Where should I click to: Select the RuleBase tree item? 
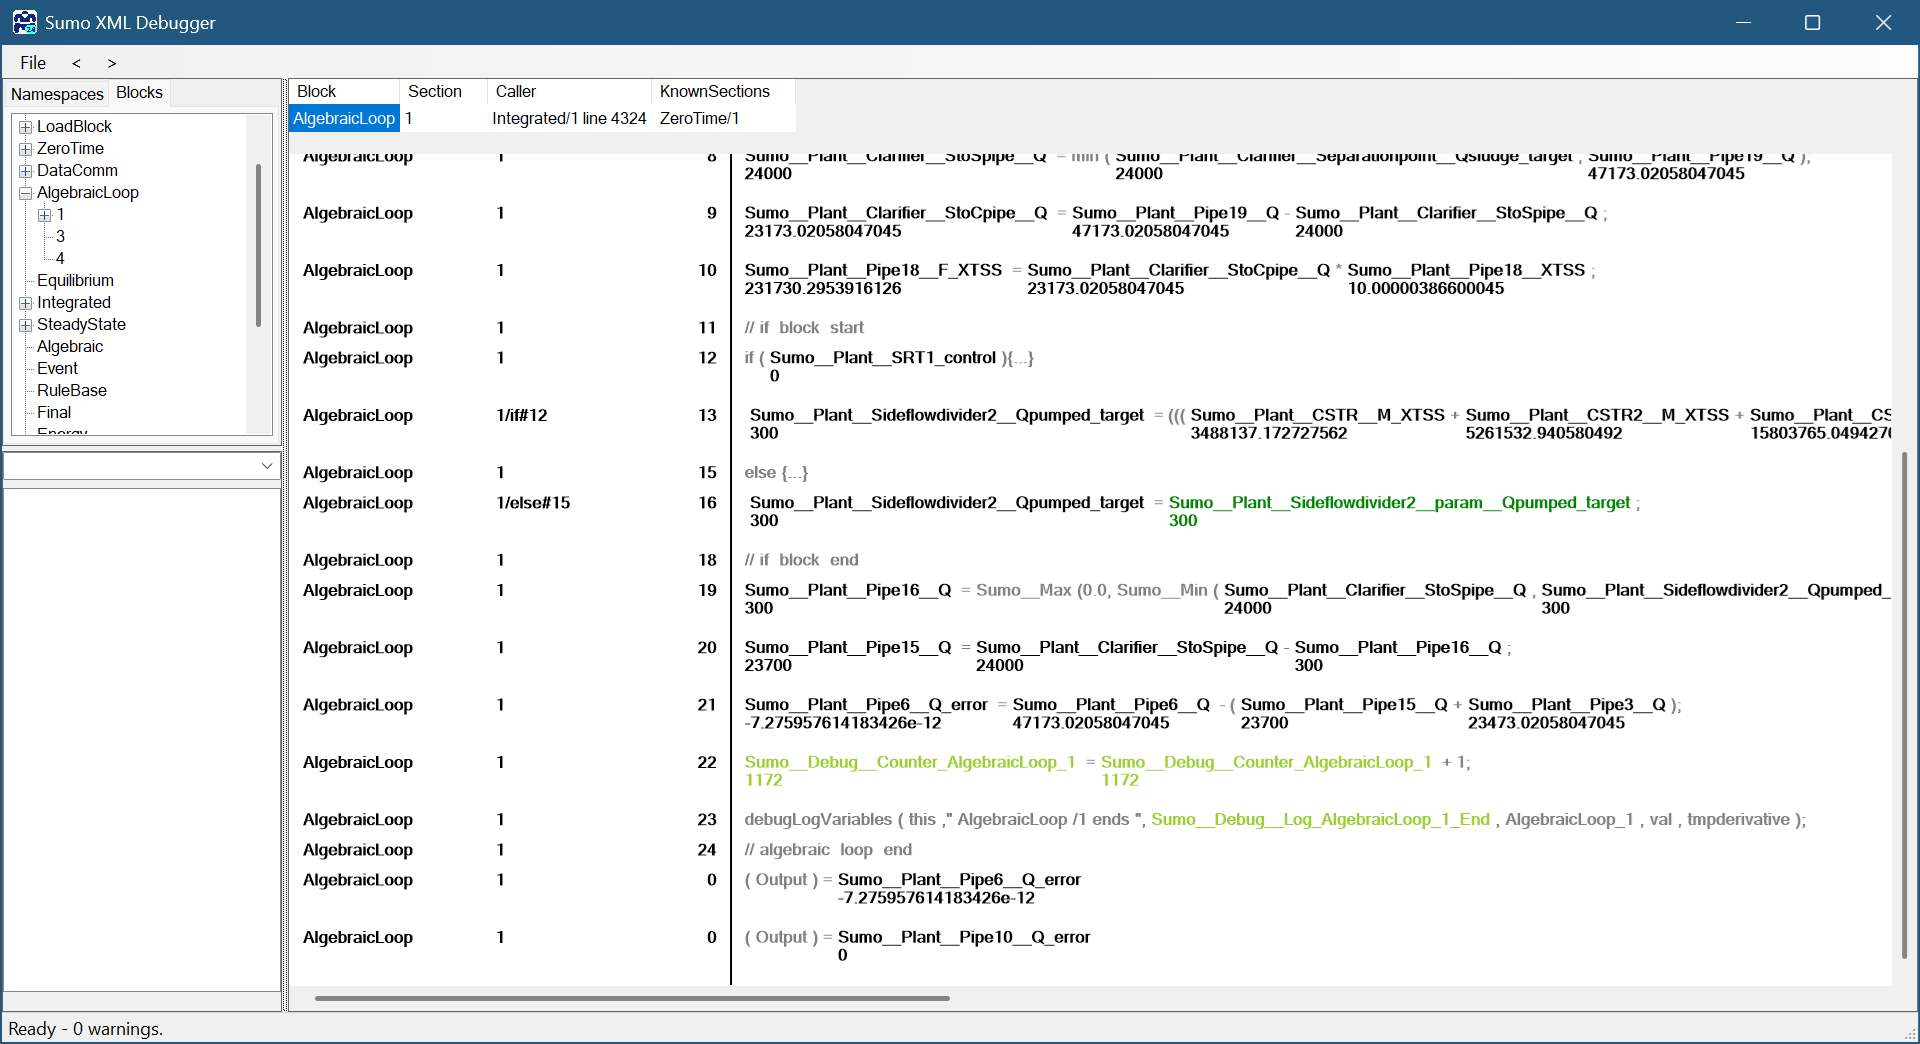tap(72, 391)
